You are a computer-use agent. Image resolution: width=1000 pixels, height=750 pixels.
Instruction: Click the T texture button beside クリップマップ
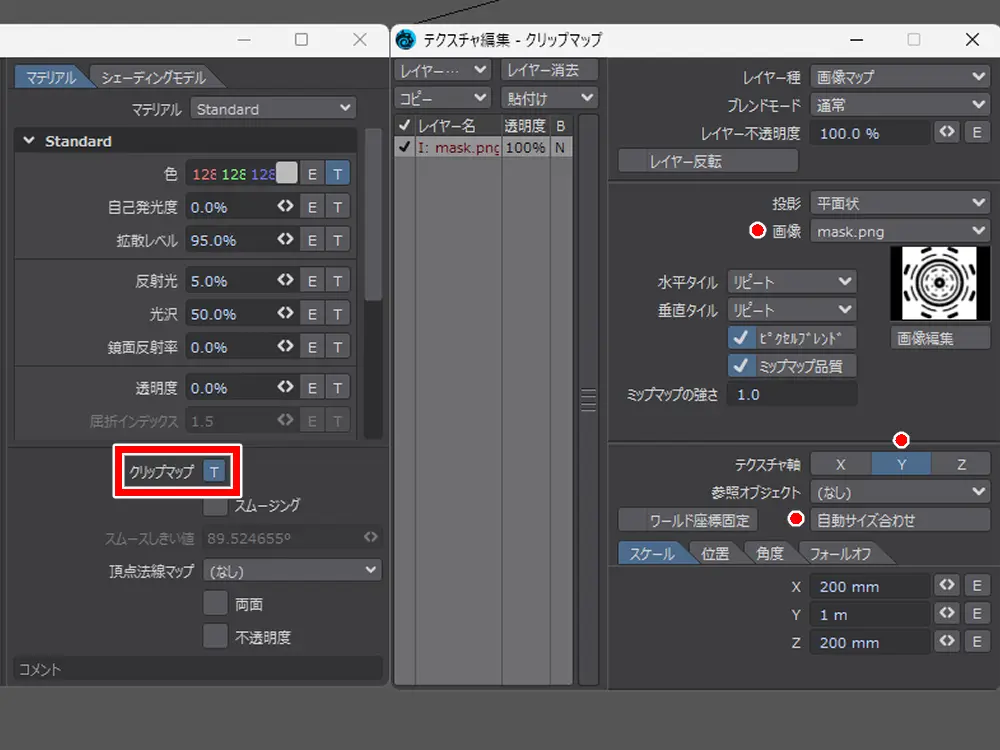[x=214, y=471]
